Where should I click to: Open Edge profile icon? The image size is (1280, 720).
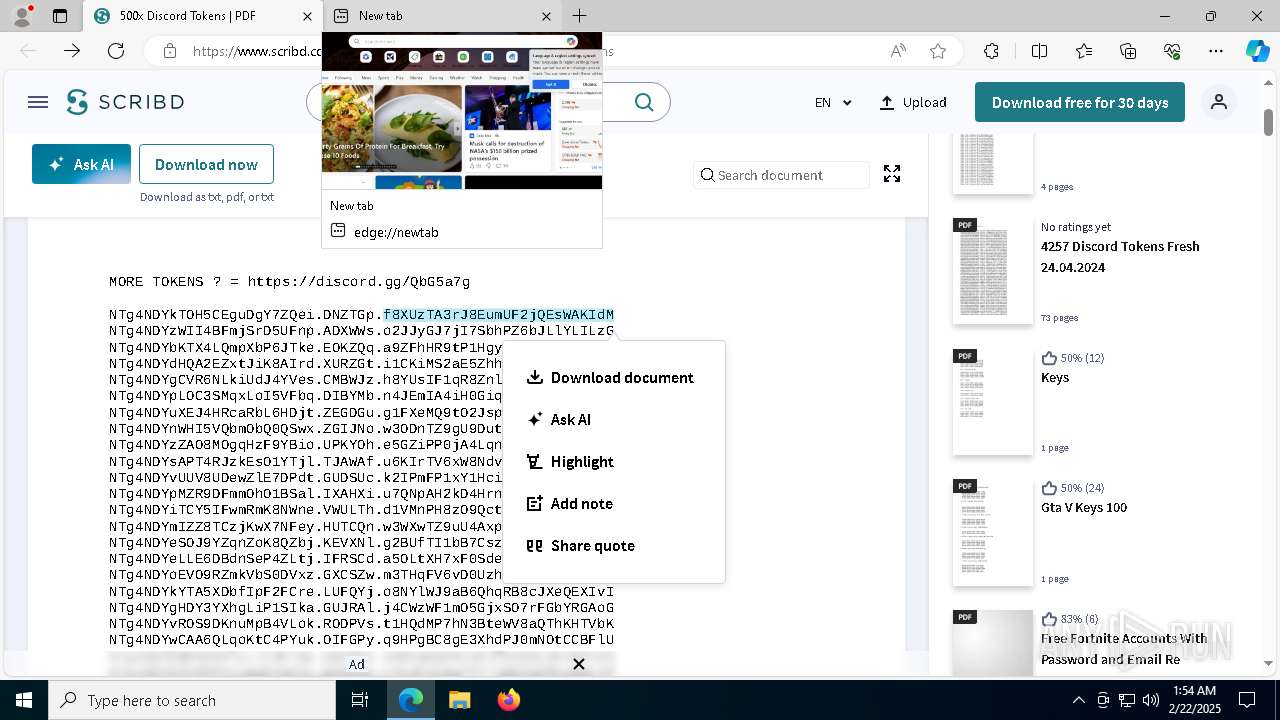[23, 15]
